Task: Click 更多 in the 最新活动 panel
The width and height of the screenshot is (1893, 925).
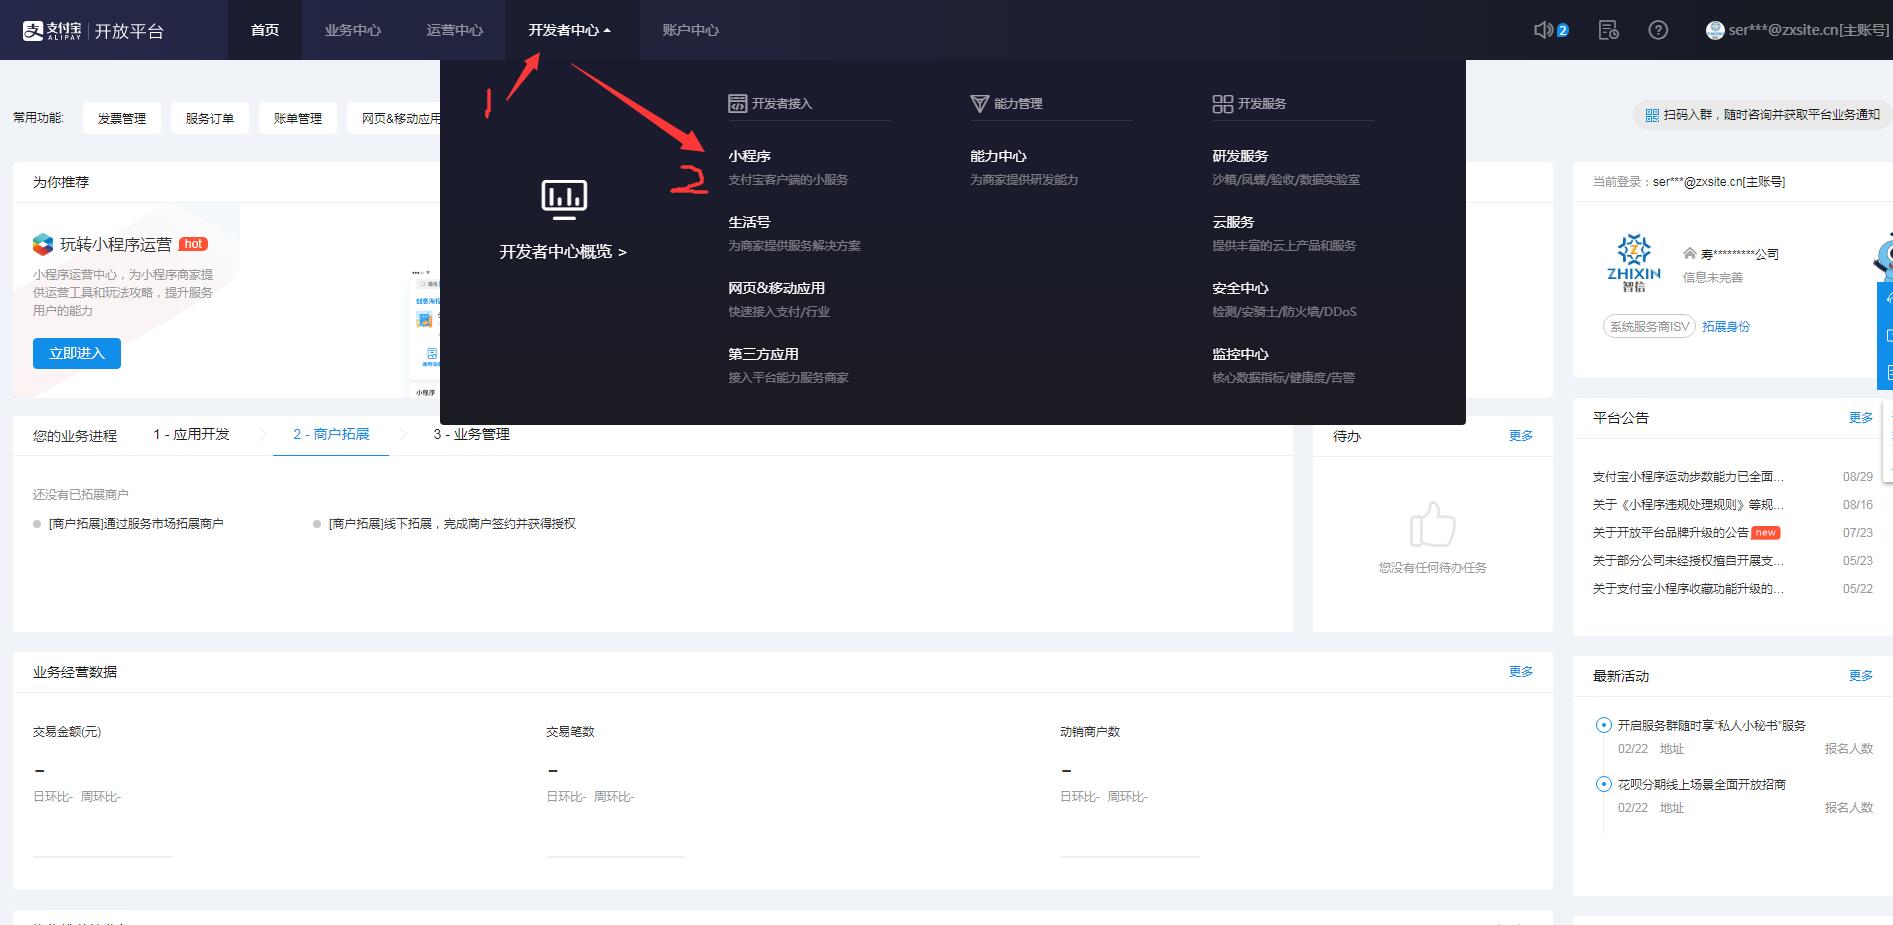Action: click(1861, 675)
